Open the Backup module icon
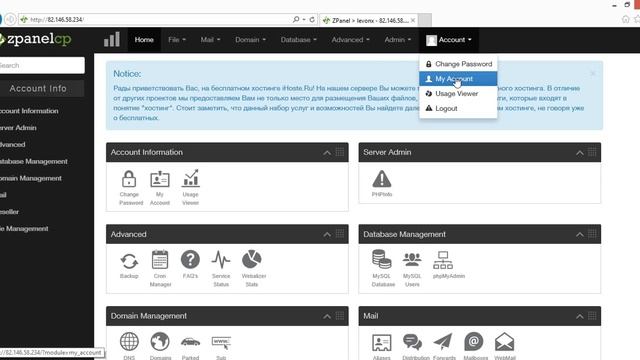640x360 pixels. pos(129,261)
